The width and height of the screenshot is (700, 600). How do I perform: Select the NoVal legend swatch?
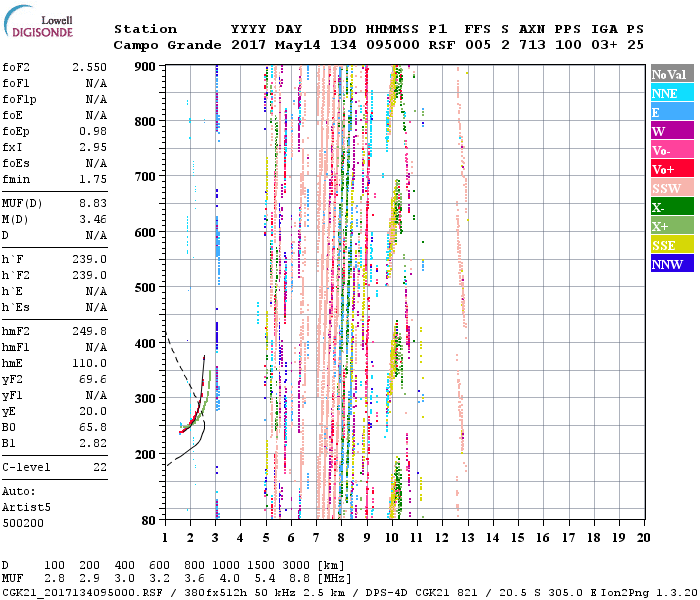point(670,74)
